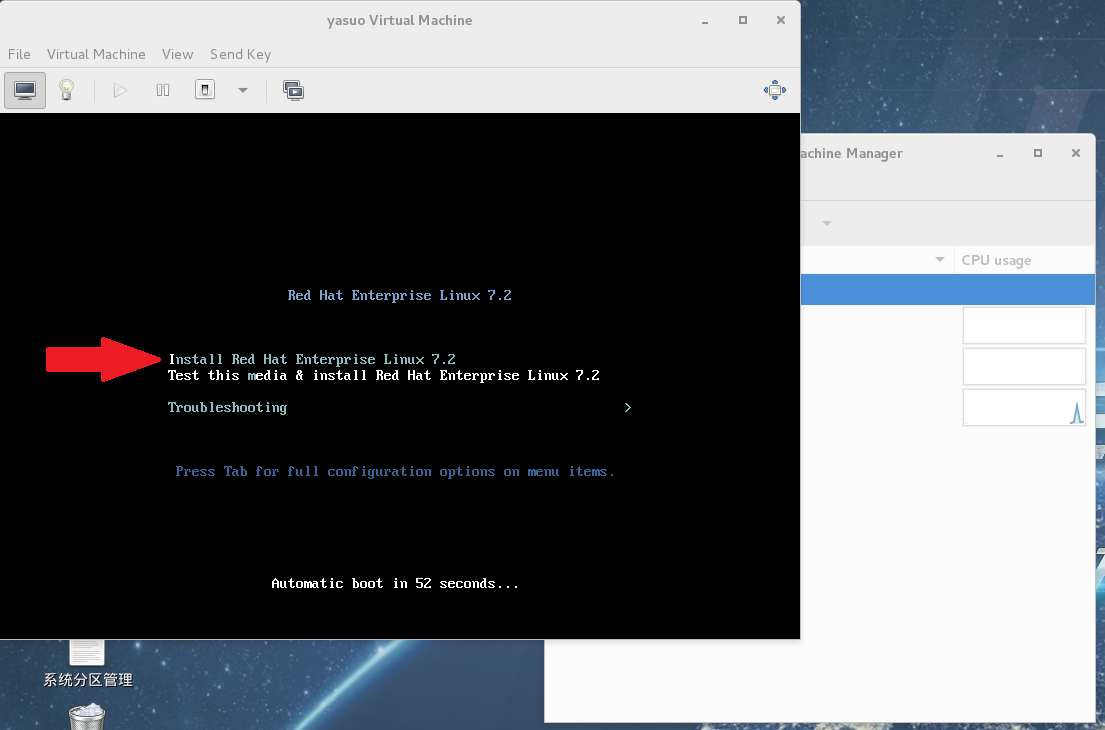1105x730 pixels.
Task: Manage VM snapshots icon
Action: [293, 90]
